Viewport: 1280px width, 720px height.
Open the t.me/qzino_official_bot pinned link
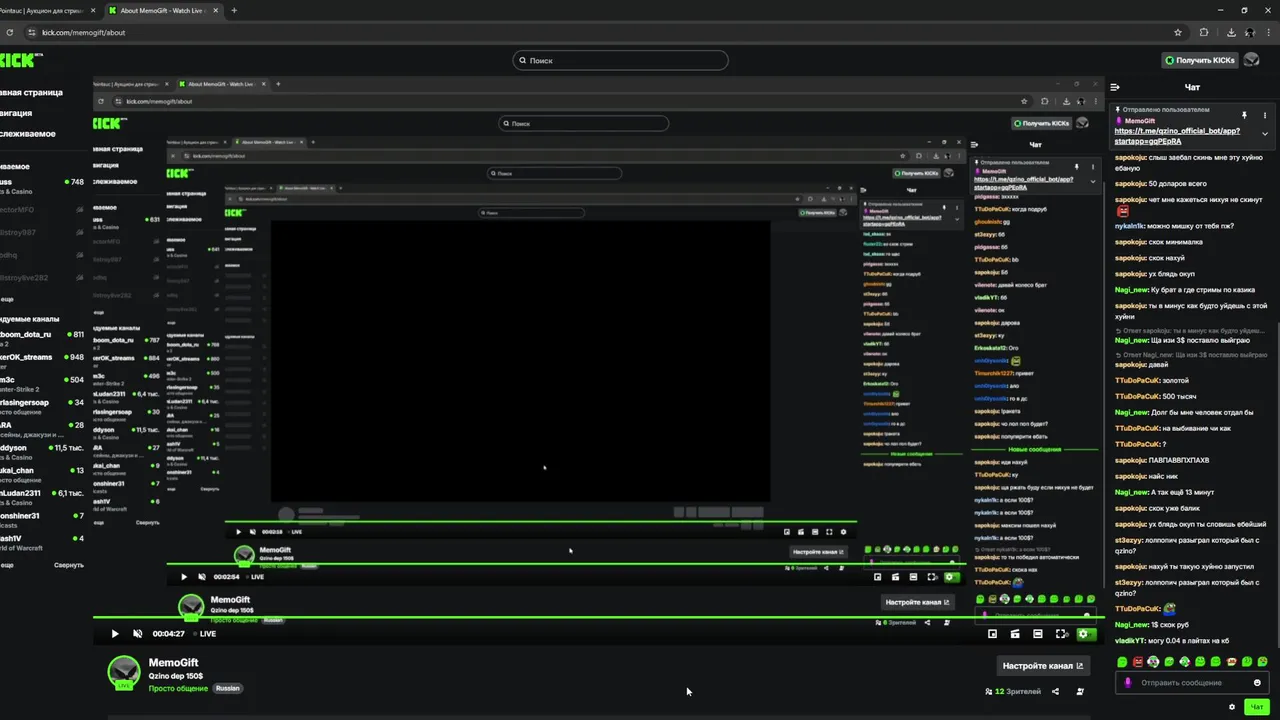[1177, 136]
